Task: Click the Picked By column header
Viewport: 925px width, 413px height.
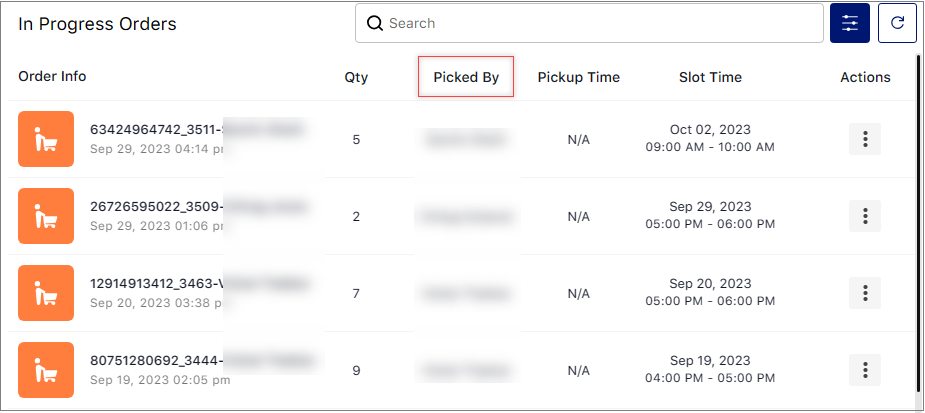Action: click(x=466, y=77)
